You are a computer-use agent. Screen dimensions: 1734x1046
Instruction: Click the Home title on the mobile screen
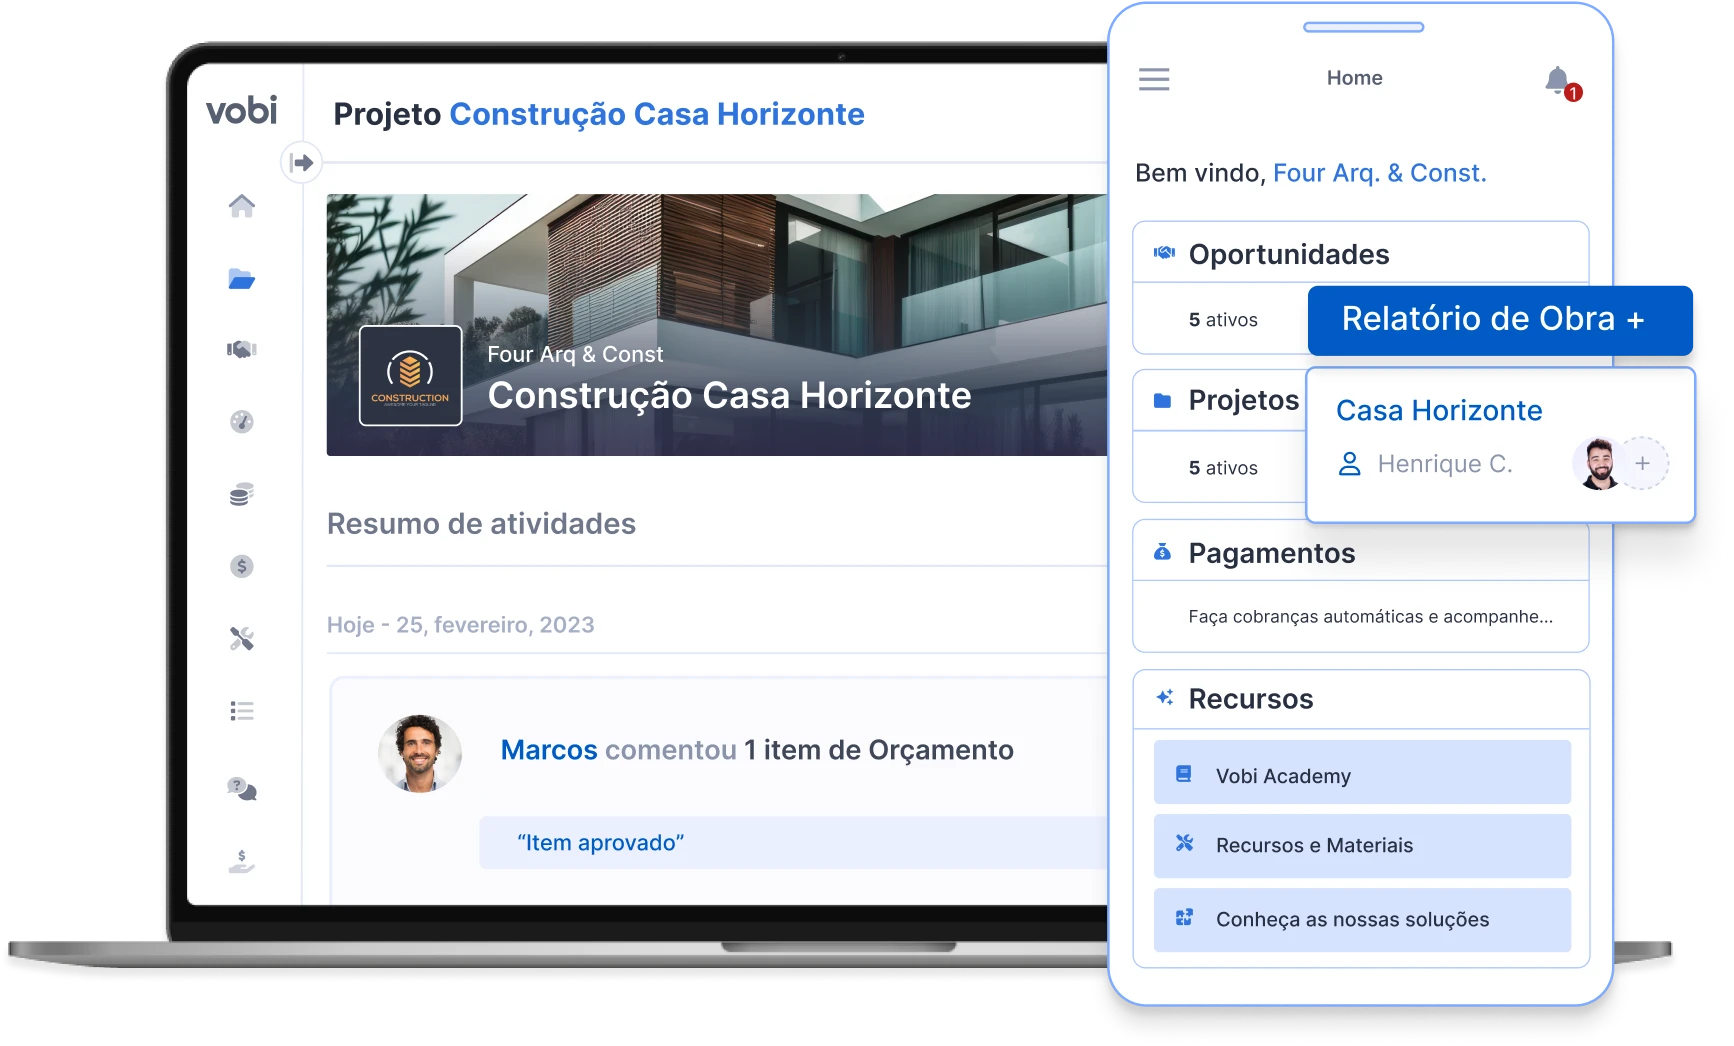click(1354, 78)
